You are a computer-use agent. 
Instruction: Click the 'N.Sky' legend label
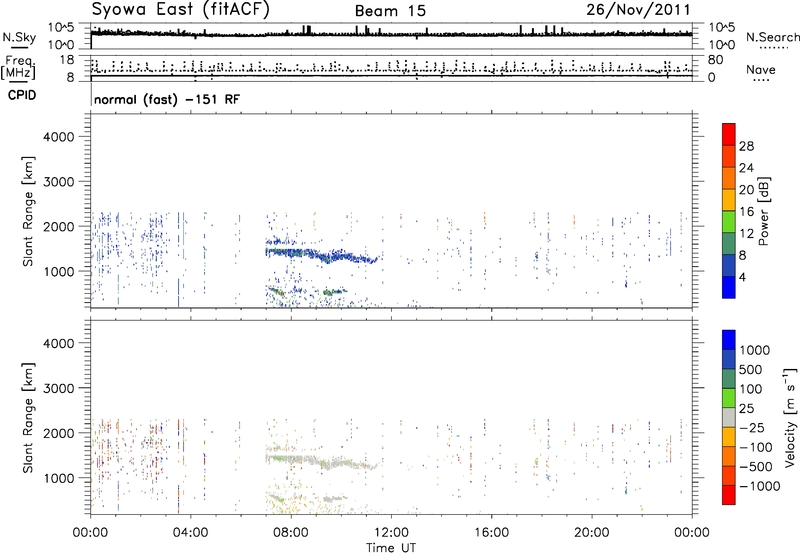point(19,37)
